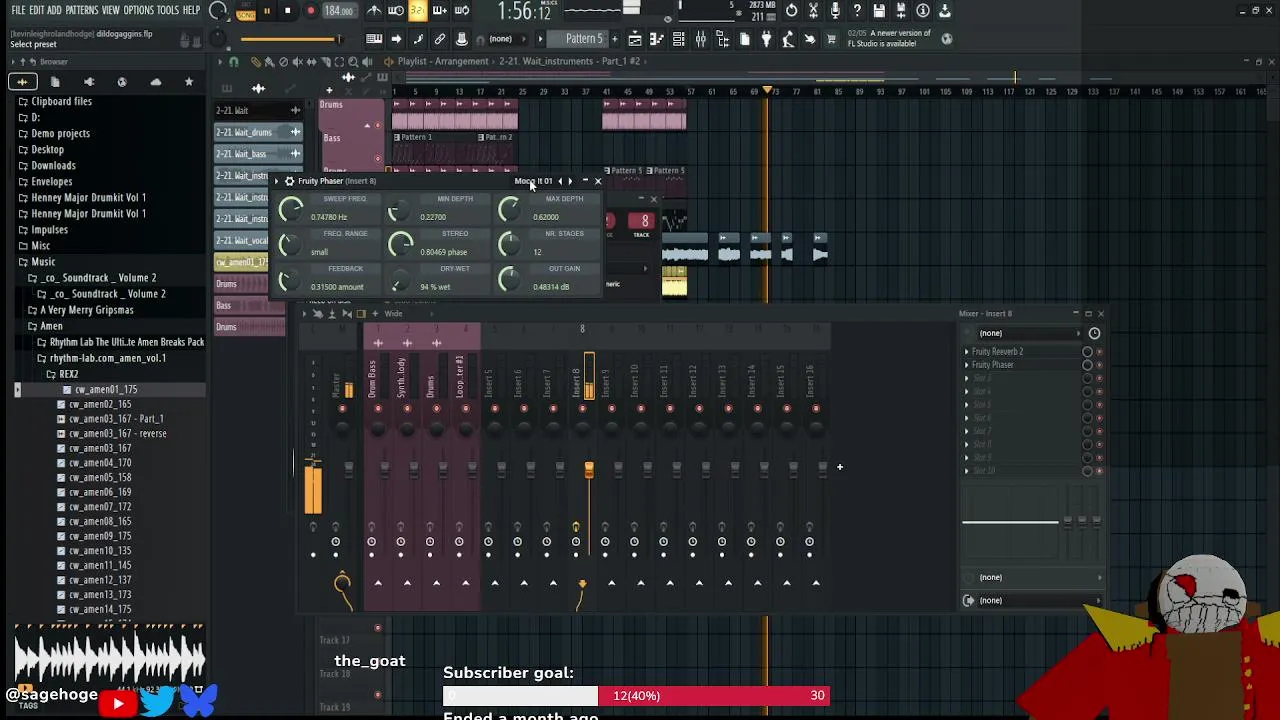Click the YouTube icon in the overlay
Image resolution: width=1280 pixels, height=720 pixels.
coord(117,704)
